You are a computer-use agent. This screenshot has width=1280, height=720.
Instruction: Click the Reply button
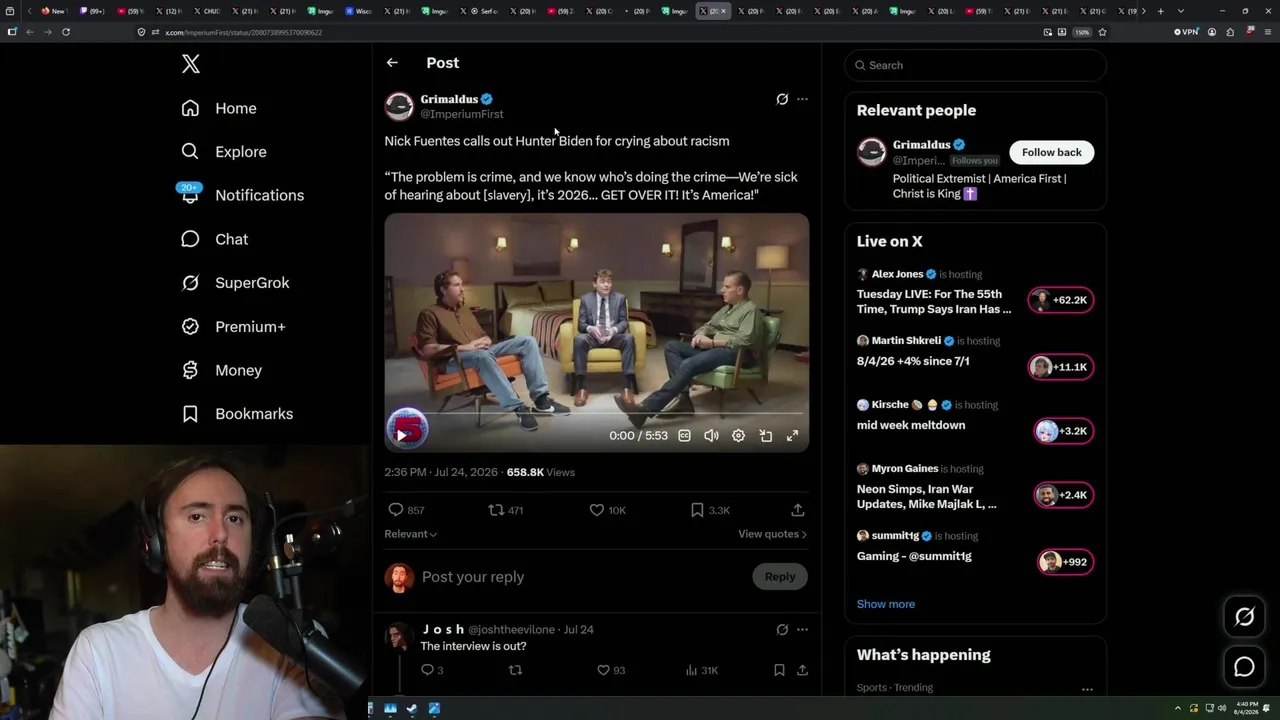click(x=780, y=577)
